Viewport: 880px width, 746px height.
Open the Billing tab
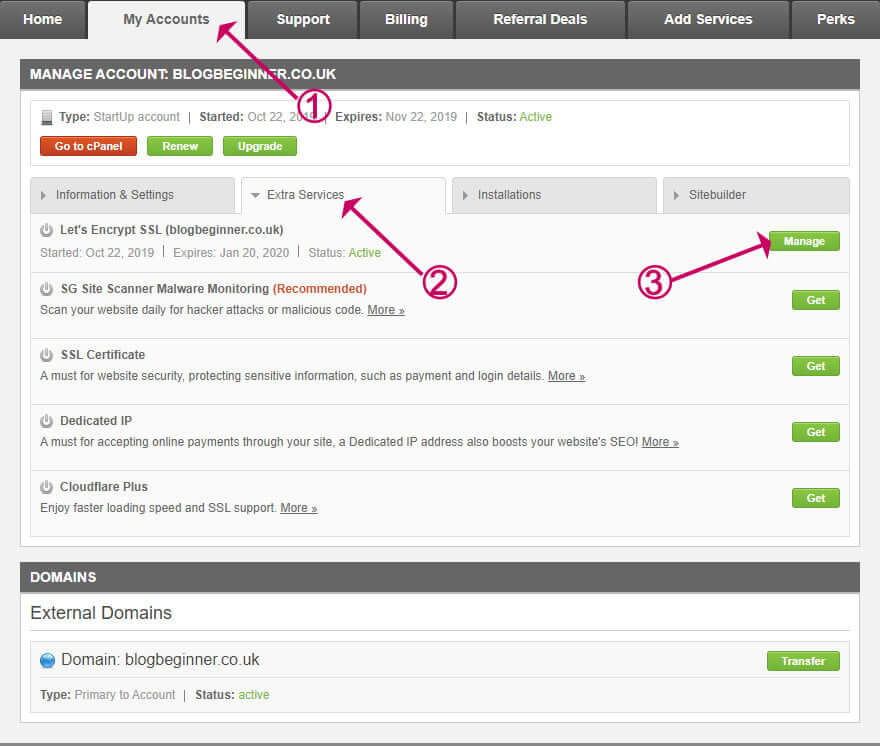[x=406, y=20]
